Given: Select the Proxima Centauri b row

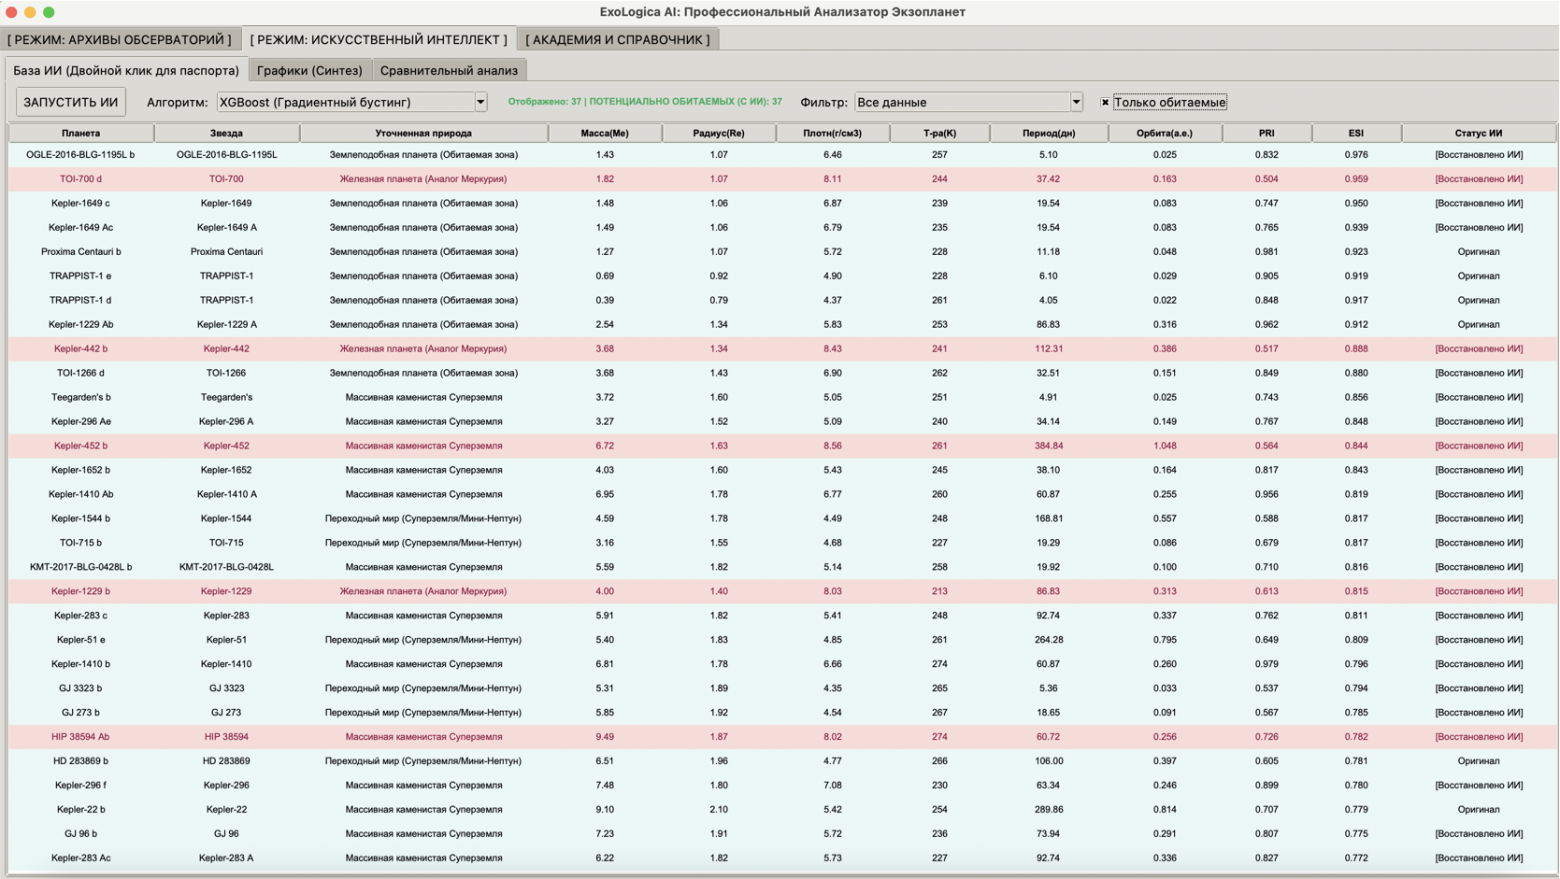Looking at the screenshot, I should pyautogui.click(x=80, y=252).
